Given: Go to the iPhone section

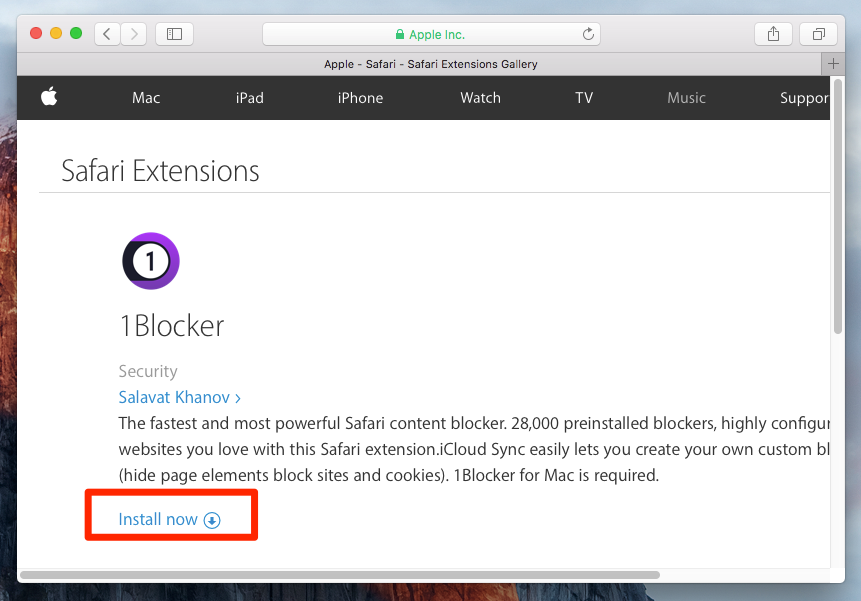Looking at the screenshot, I should point(360,98).
